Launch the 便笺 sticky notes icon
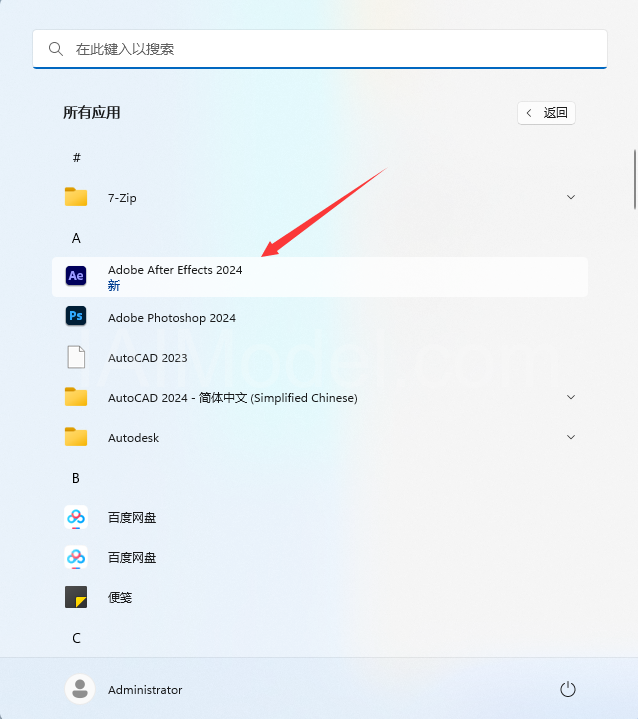The height and width of the screenshot is (719, 638). (x=76, y=597)
